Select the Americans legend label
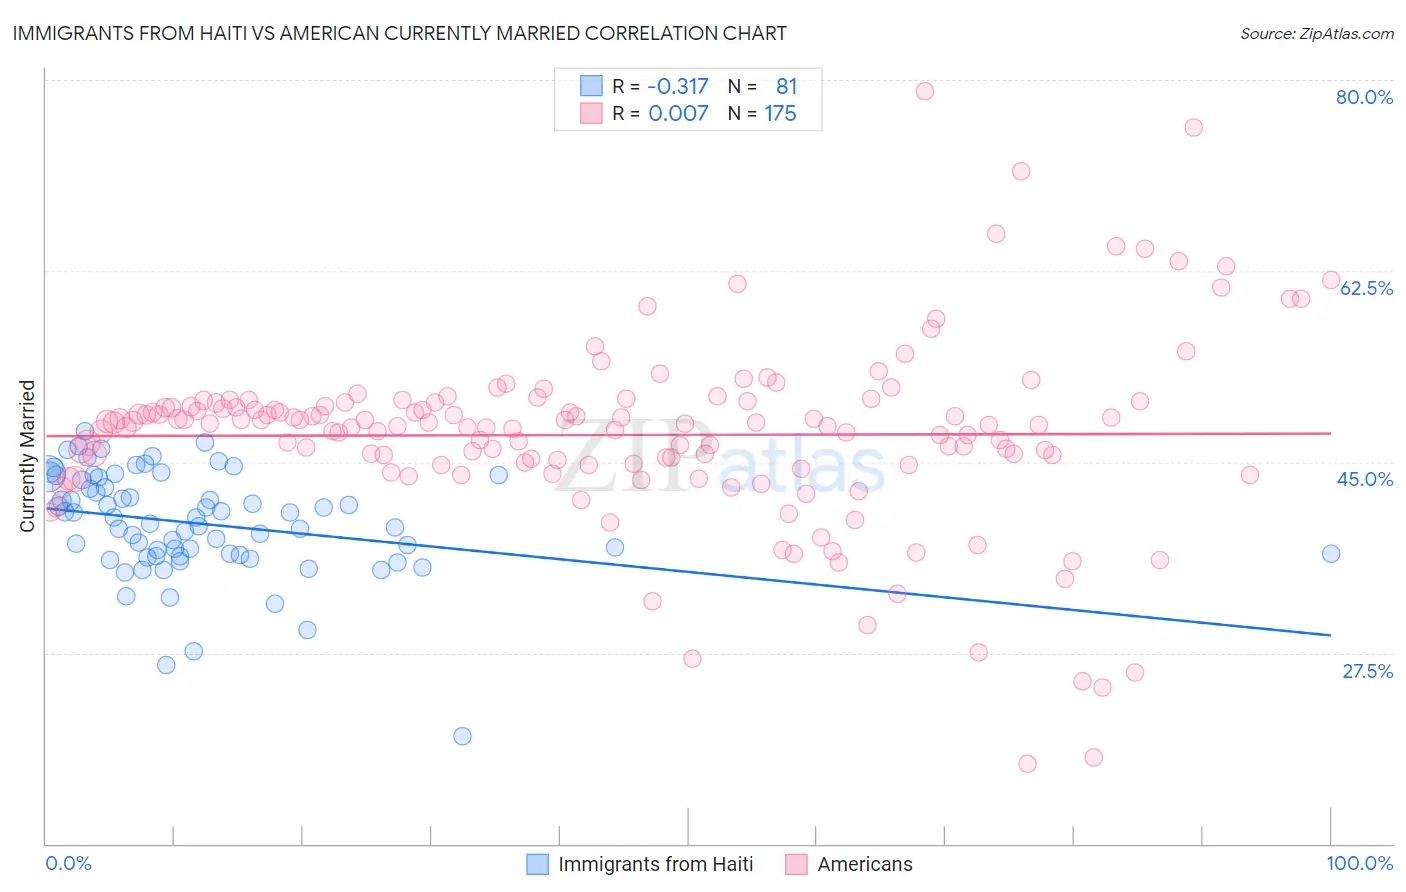 point(865,864)
